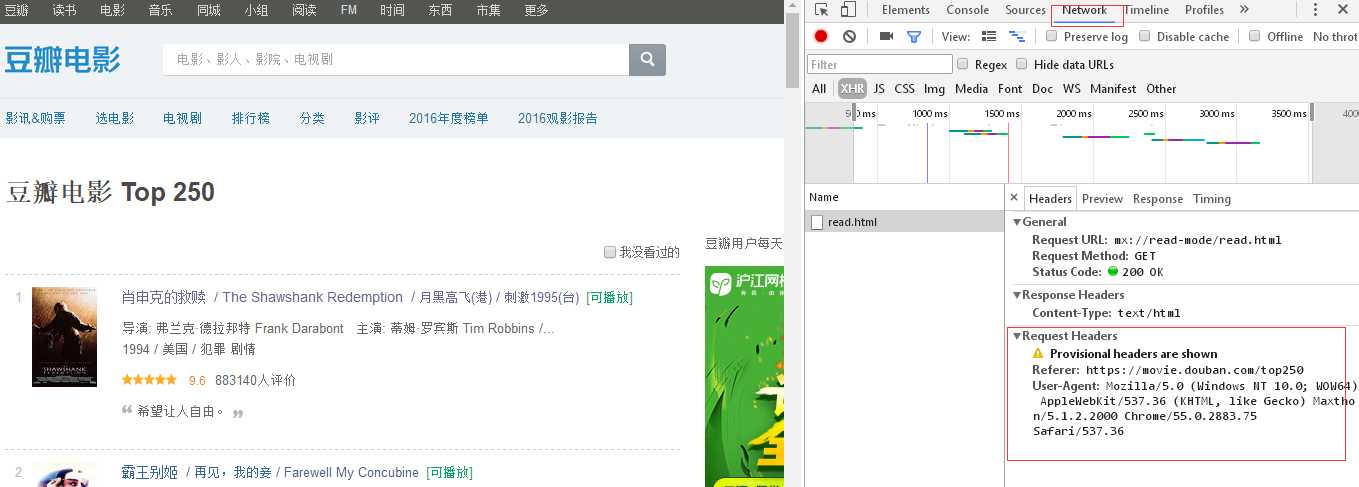
Task: Focus the Douban movie search box
Action: 396,59
